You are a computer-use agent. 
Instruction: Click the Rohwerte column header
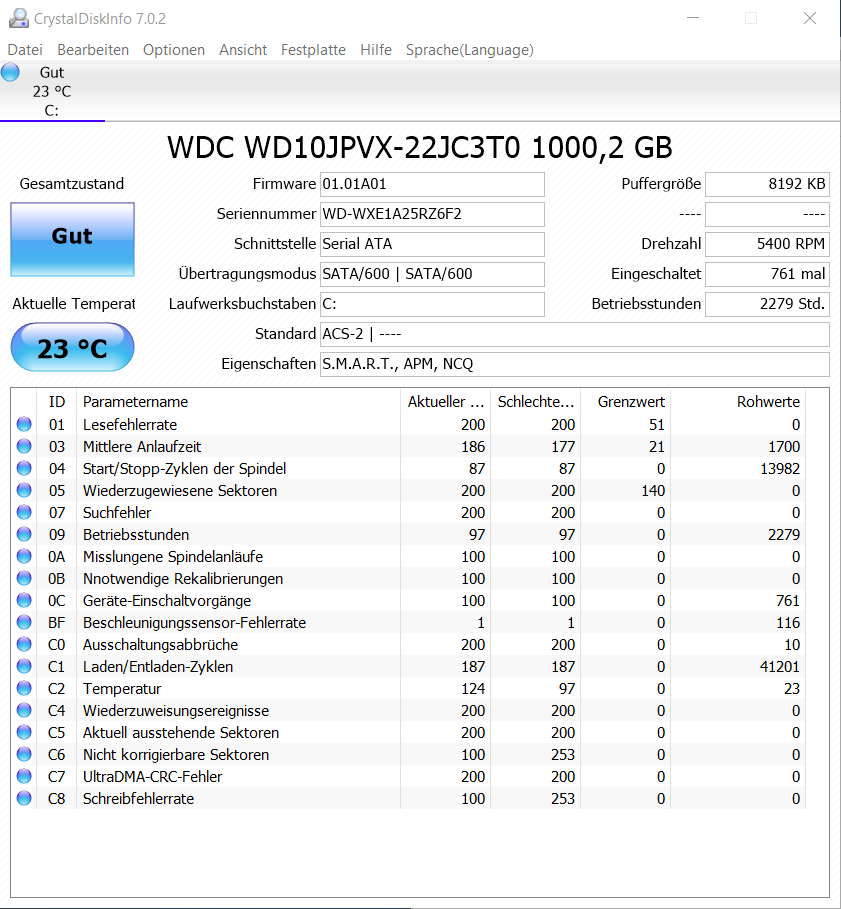(x=738, y=402)
